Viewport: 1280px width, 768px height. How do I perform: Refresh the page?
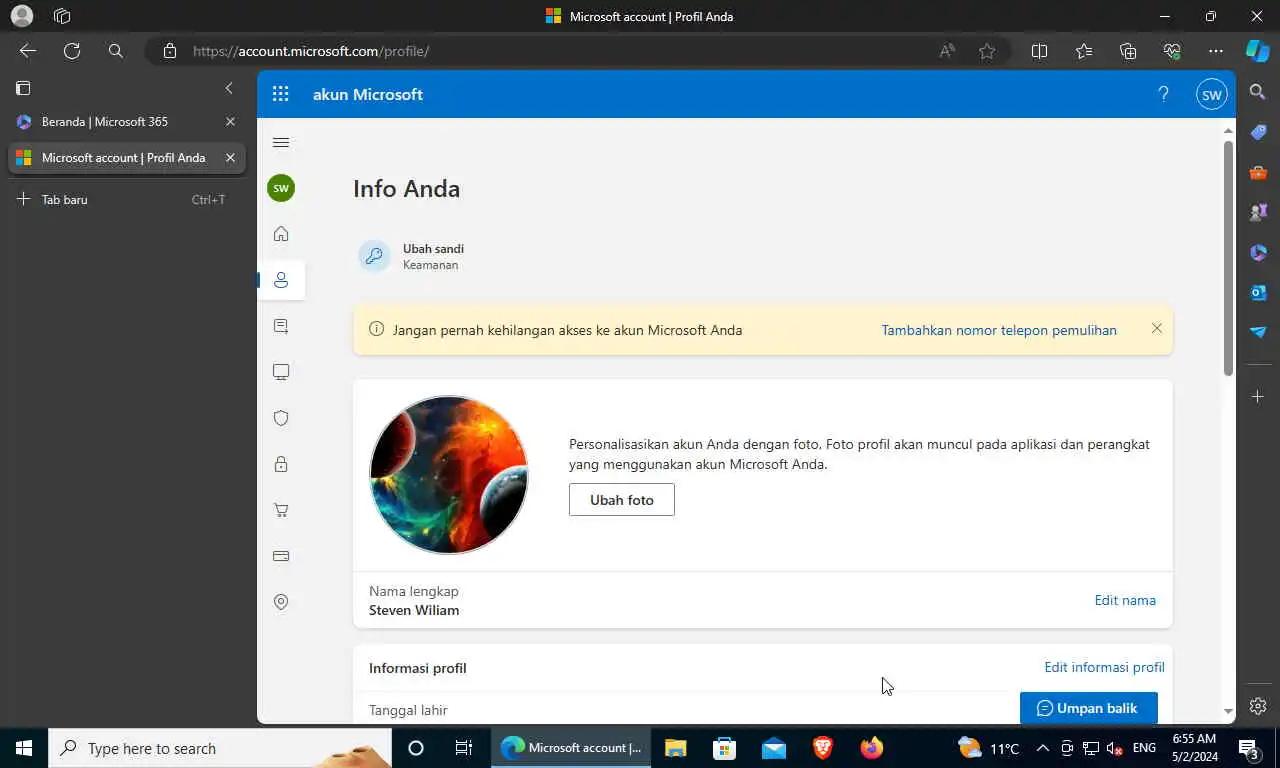(72, 51)
